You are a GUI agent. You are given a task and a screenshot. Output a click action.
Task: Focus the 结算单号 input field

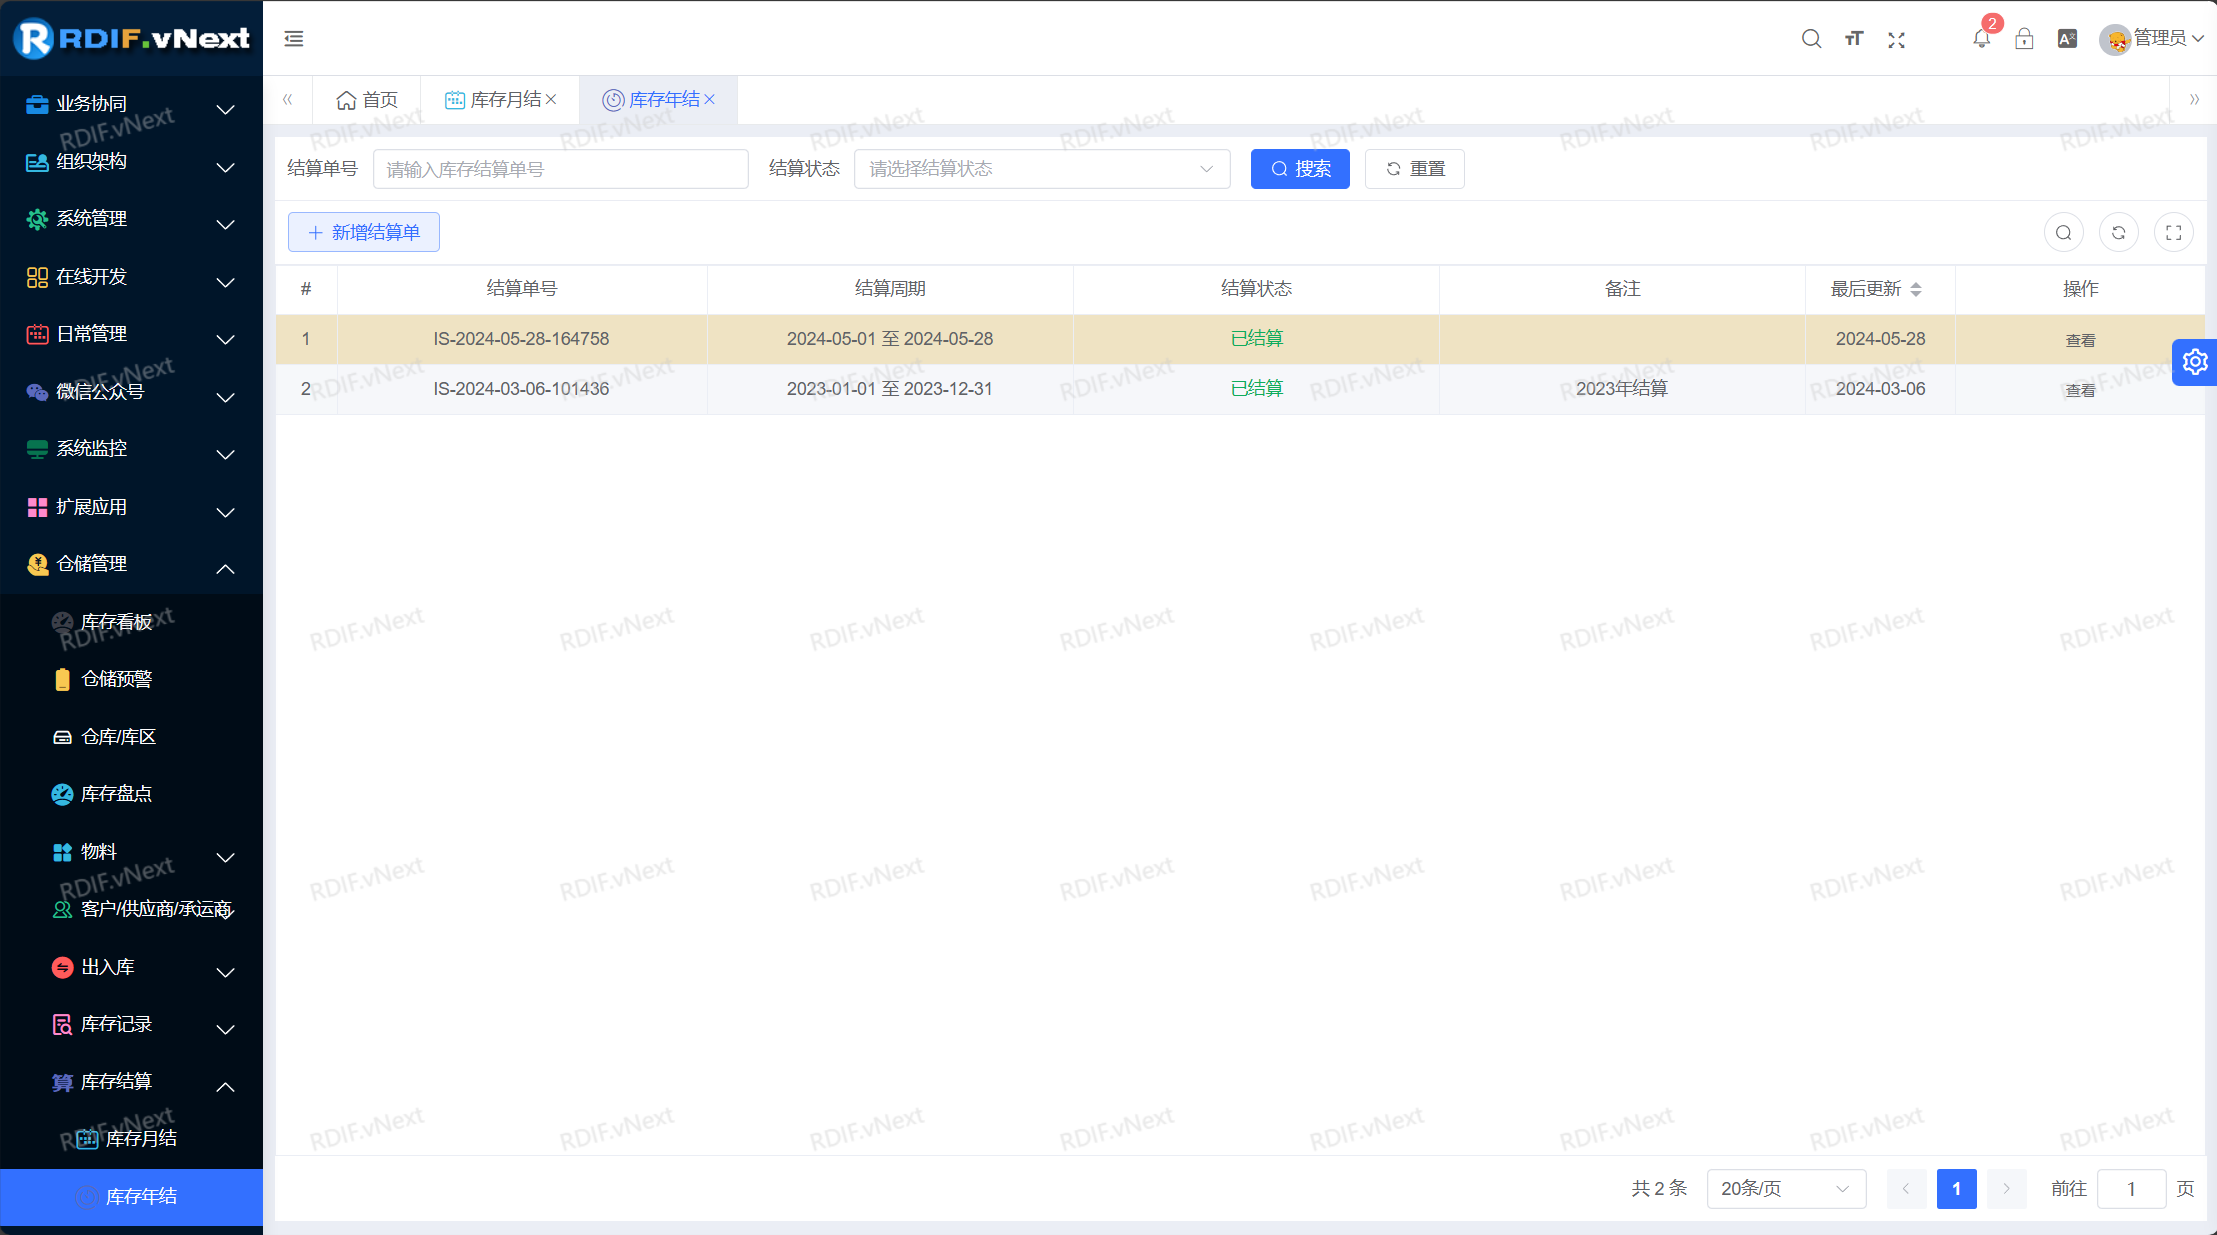click(560, 169)
